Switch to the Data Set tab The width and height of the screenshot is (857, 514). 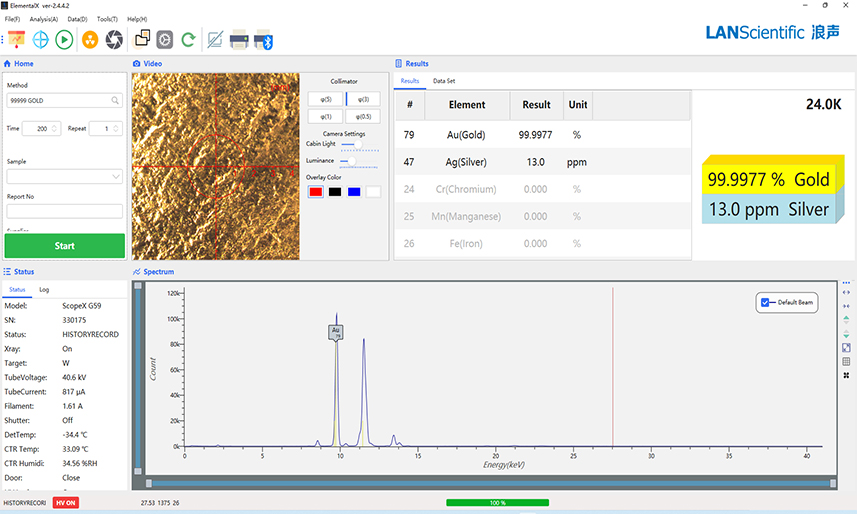click(x=444, y=81)
